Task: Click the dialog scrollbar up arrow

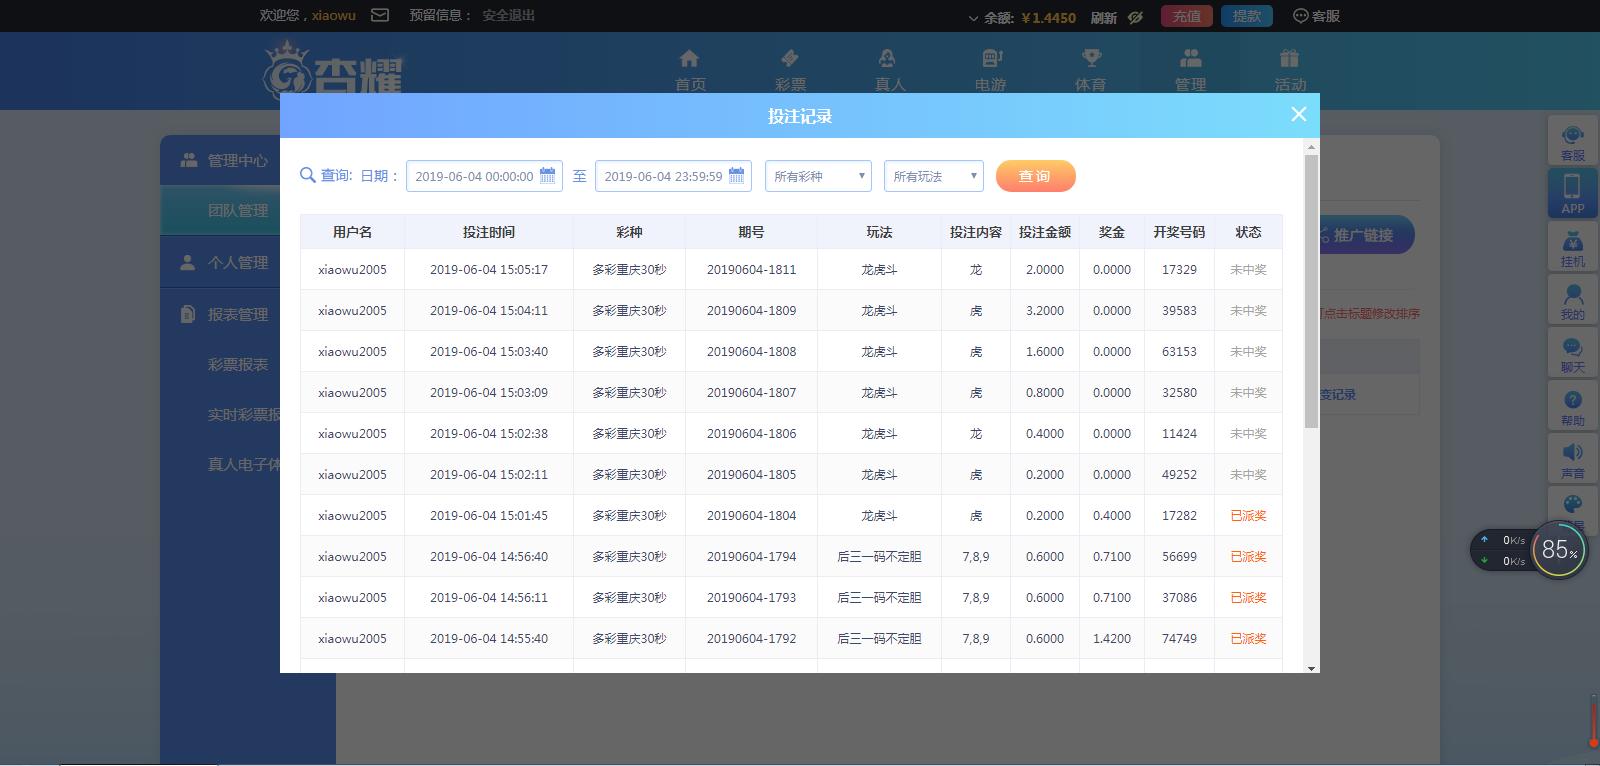Action: pos(1311,148)
